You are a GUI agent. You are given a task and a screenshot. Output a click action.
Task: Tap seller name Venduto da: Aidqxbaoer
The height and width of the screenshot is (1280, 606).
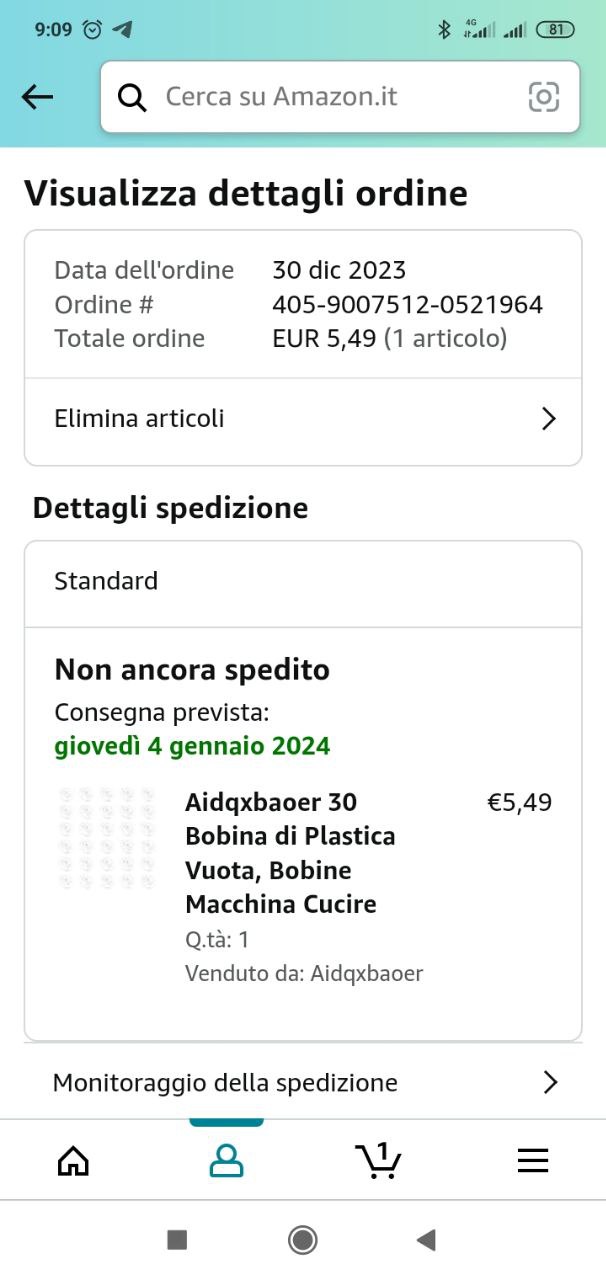[x=304, y=973]
